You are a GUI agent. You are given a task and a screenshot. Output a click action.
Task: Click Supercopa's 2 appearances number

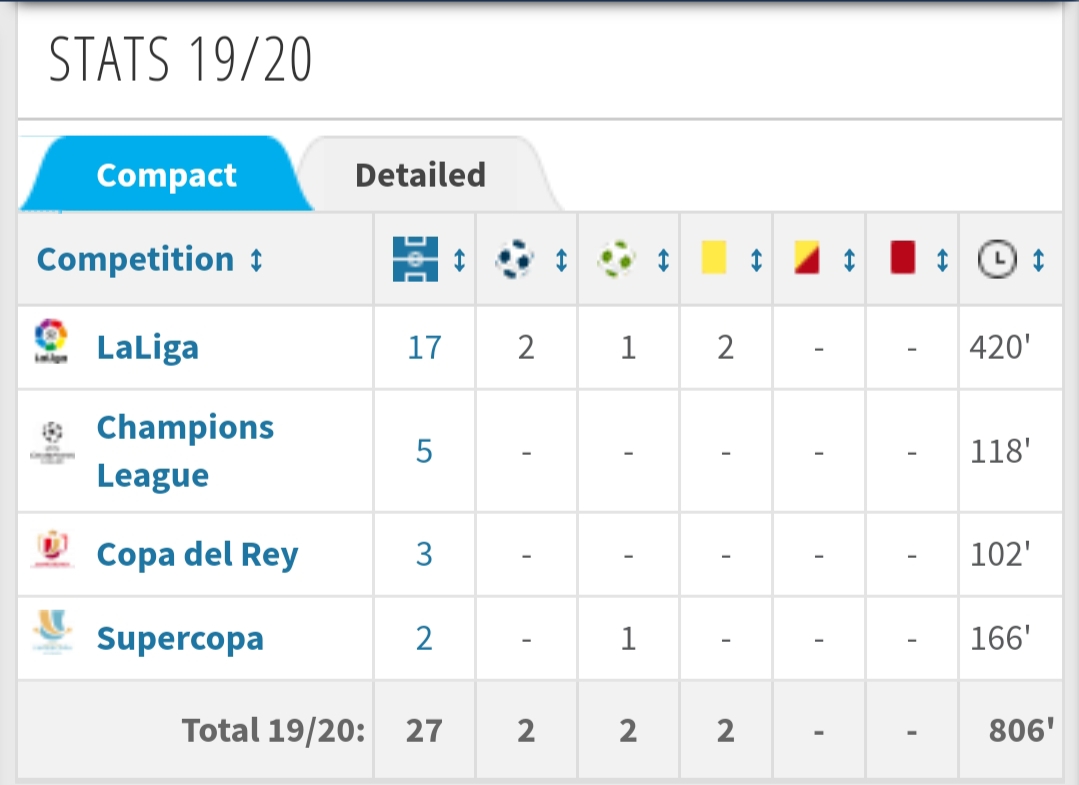pyautogui.click(x=424, y=638)
